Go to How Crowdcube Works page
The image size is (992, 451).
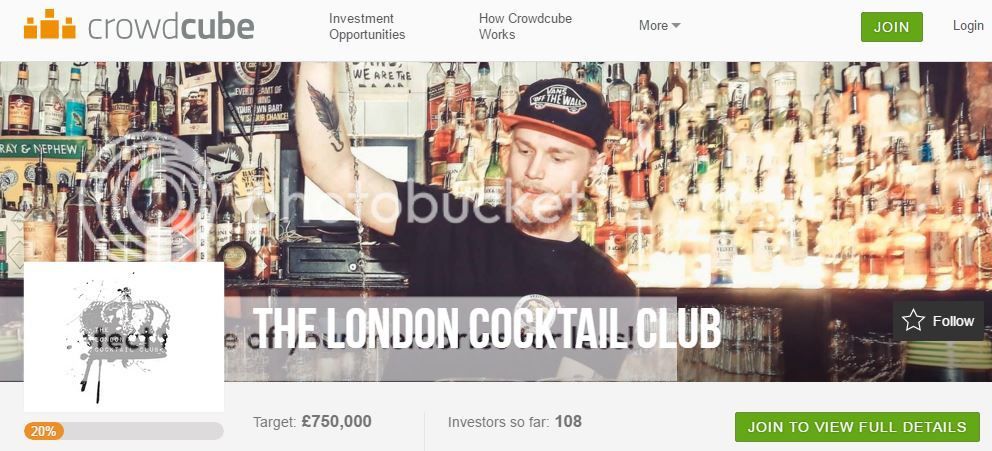coord(525,27)
